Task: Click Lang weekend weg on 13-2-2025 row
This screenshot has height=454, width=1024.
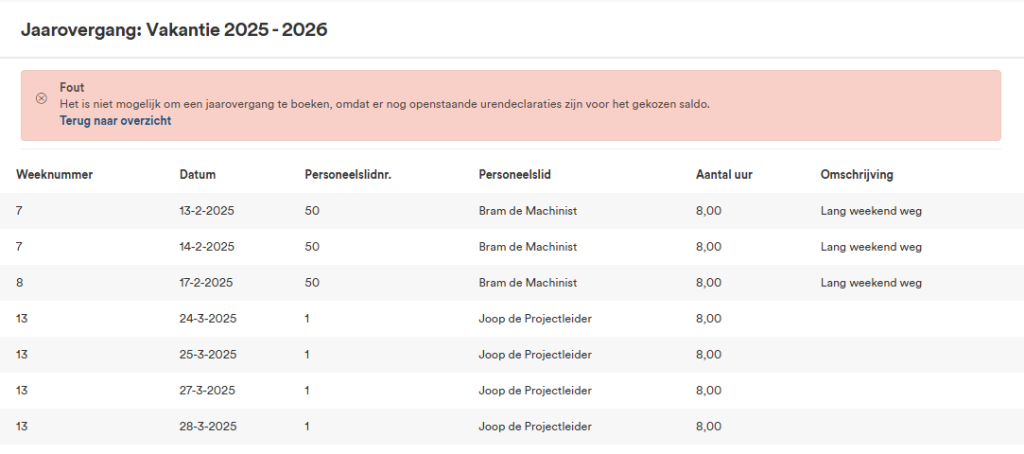Action: coord(871,211)
